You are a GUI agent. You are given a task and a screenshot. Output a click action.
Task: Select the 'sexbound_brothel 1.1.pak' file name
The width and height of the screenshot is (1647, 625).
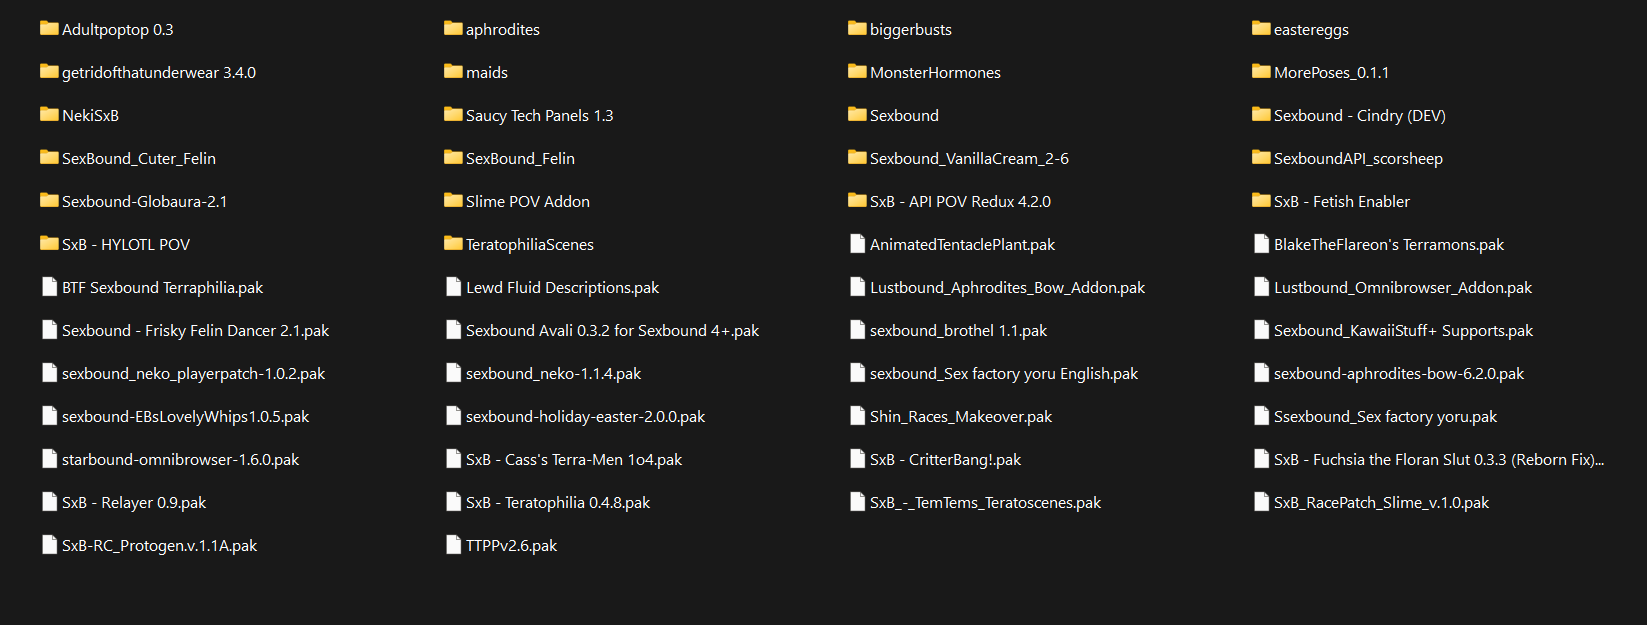pos(959,331)
